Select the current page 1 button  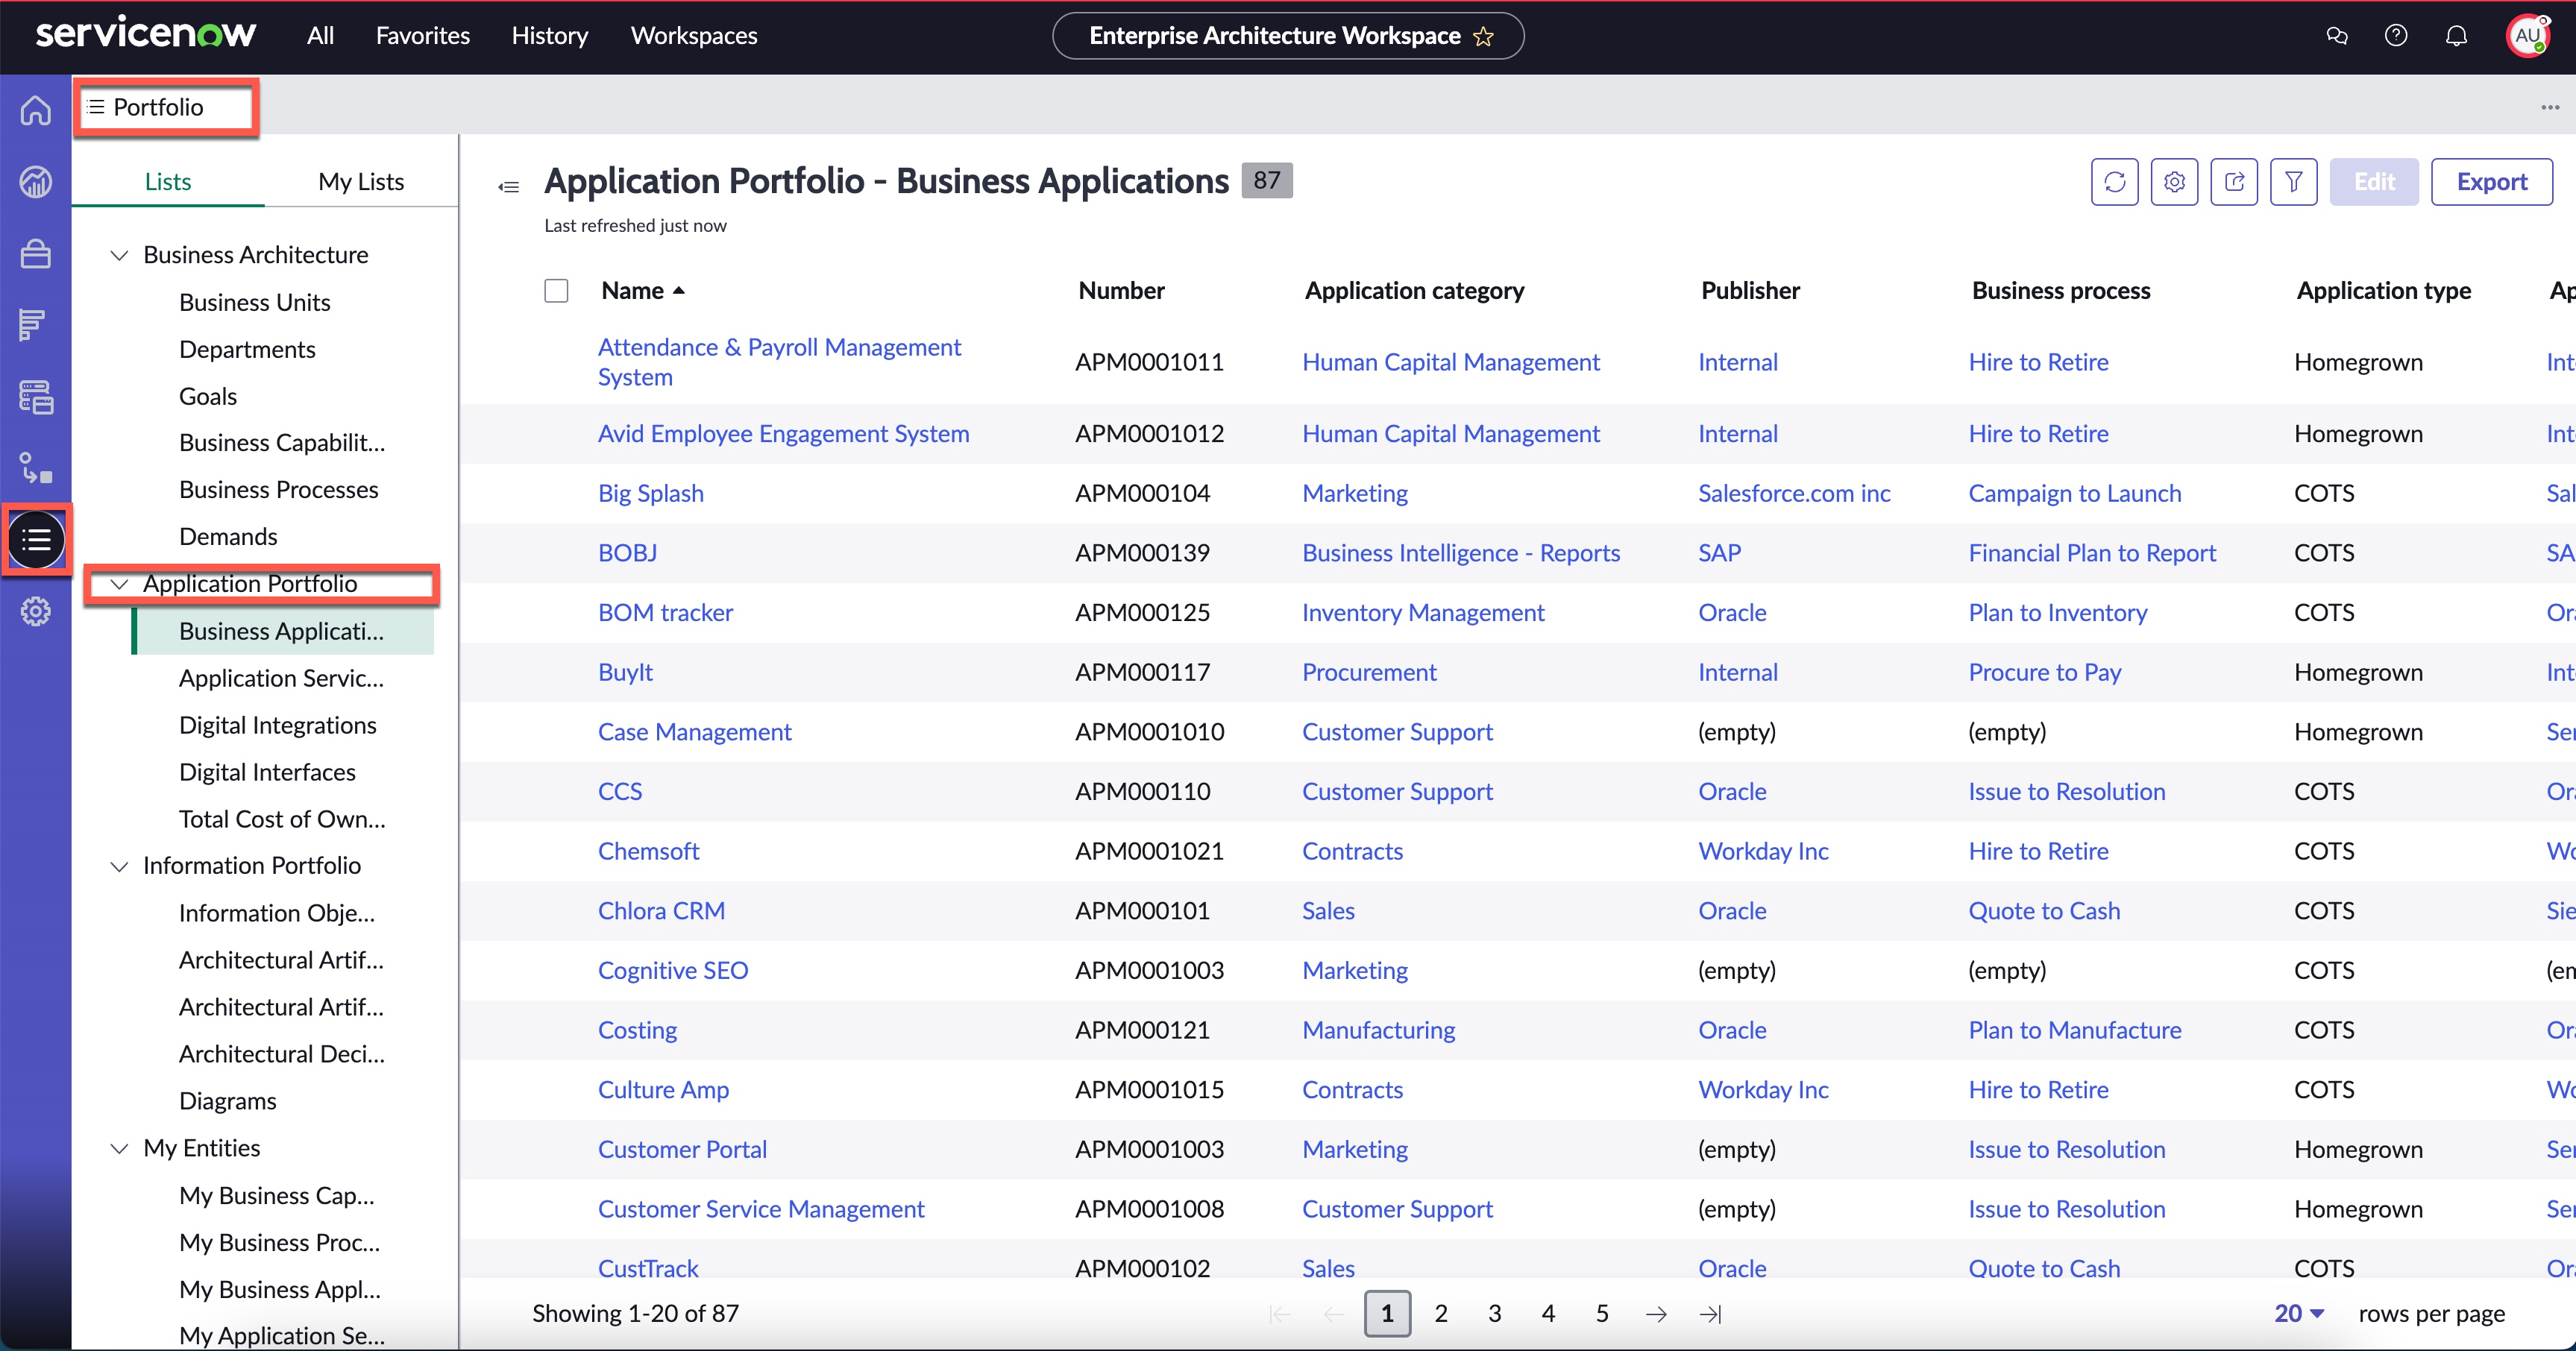point(1387,1314)
